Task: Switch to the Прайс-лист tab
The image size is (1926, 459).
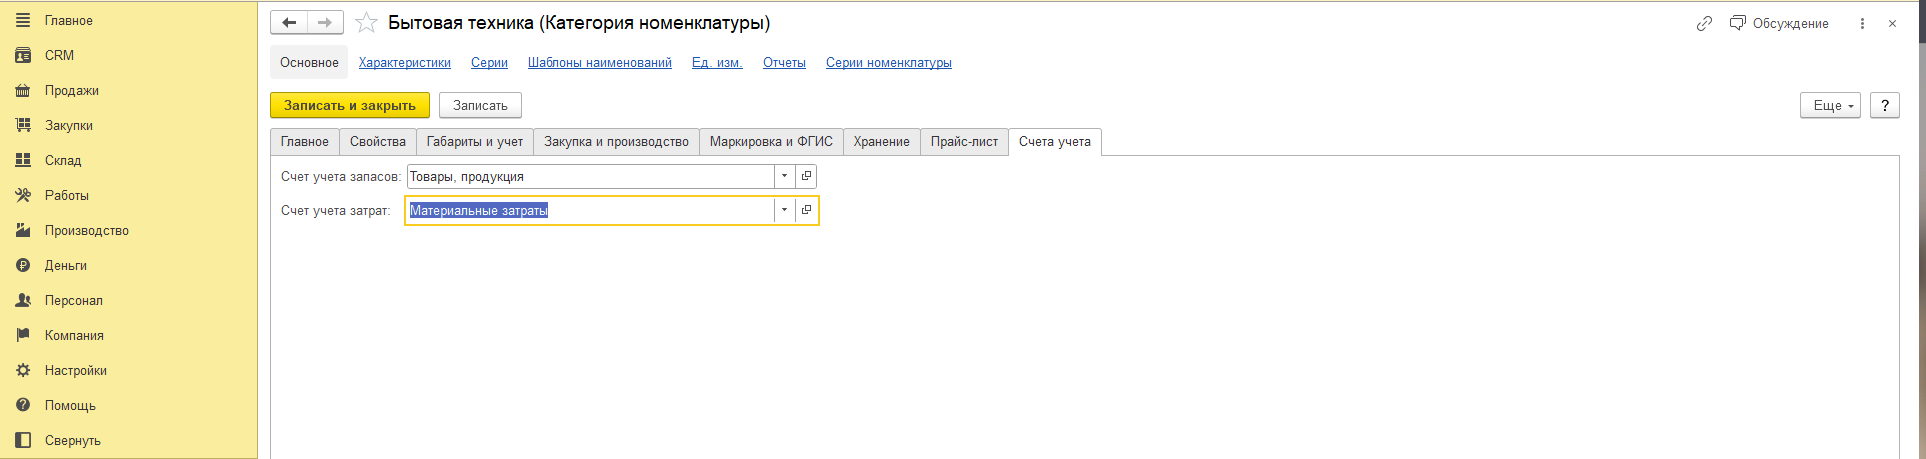Action: (x=964, y=142)
